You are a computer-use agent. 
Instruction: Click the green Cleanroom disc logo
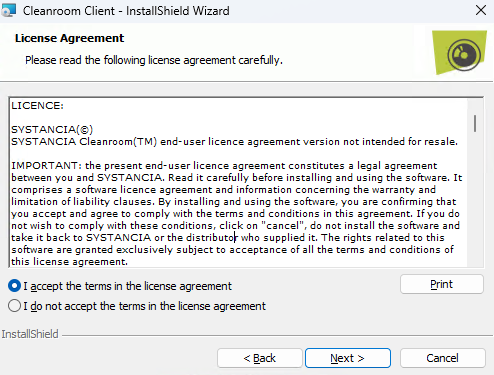(x=459, y=53)
